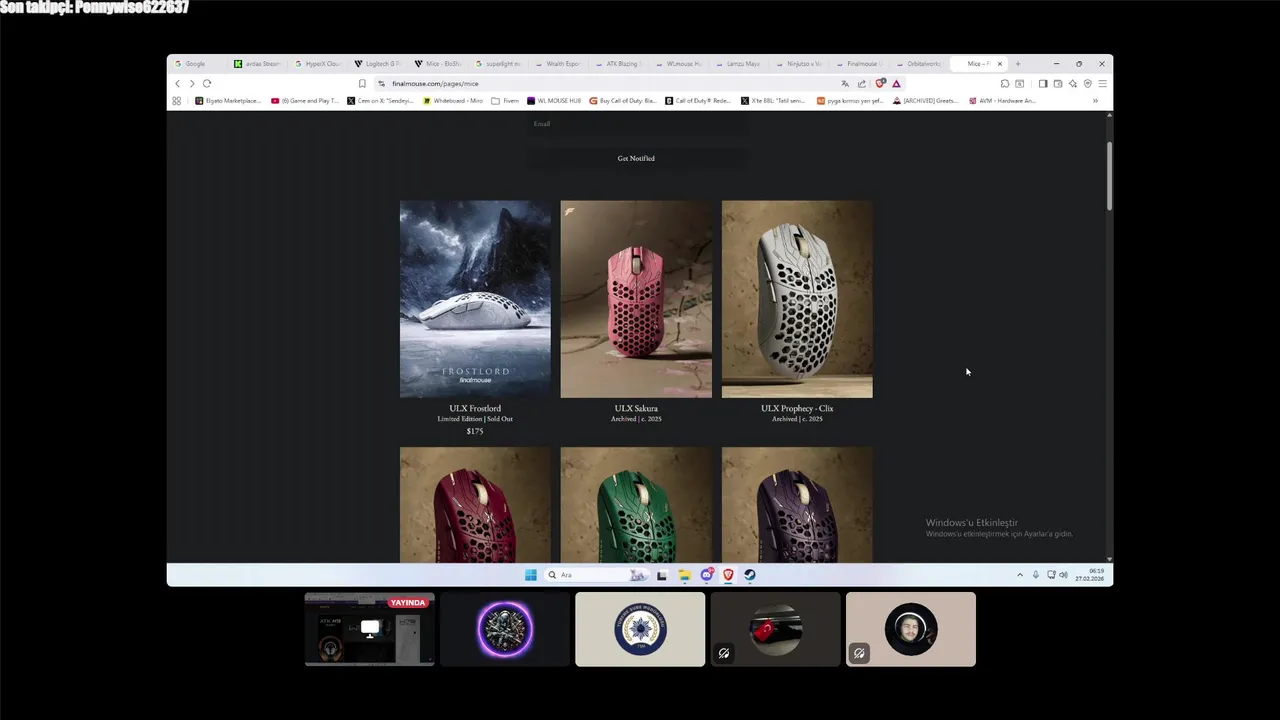The height and width of the screenshot is (720, 1280).
Task: Select the Frostlord mouse product image
Action: (x=475, y=299)
